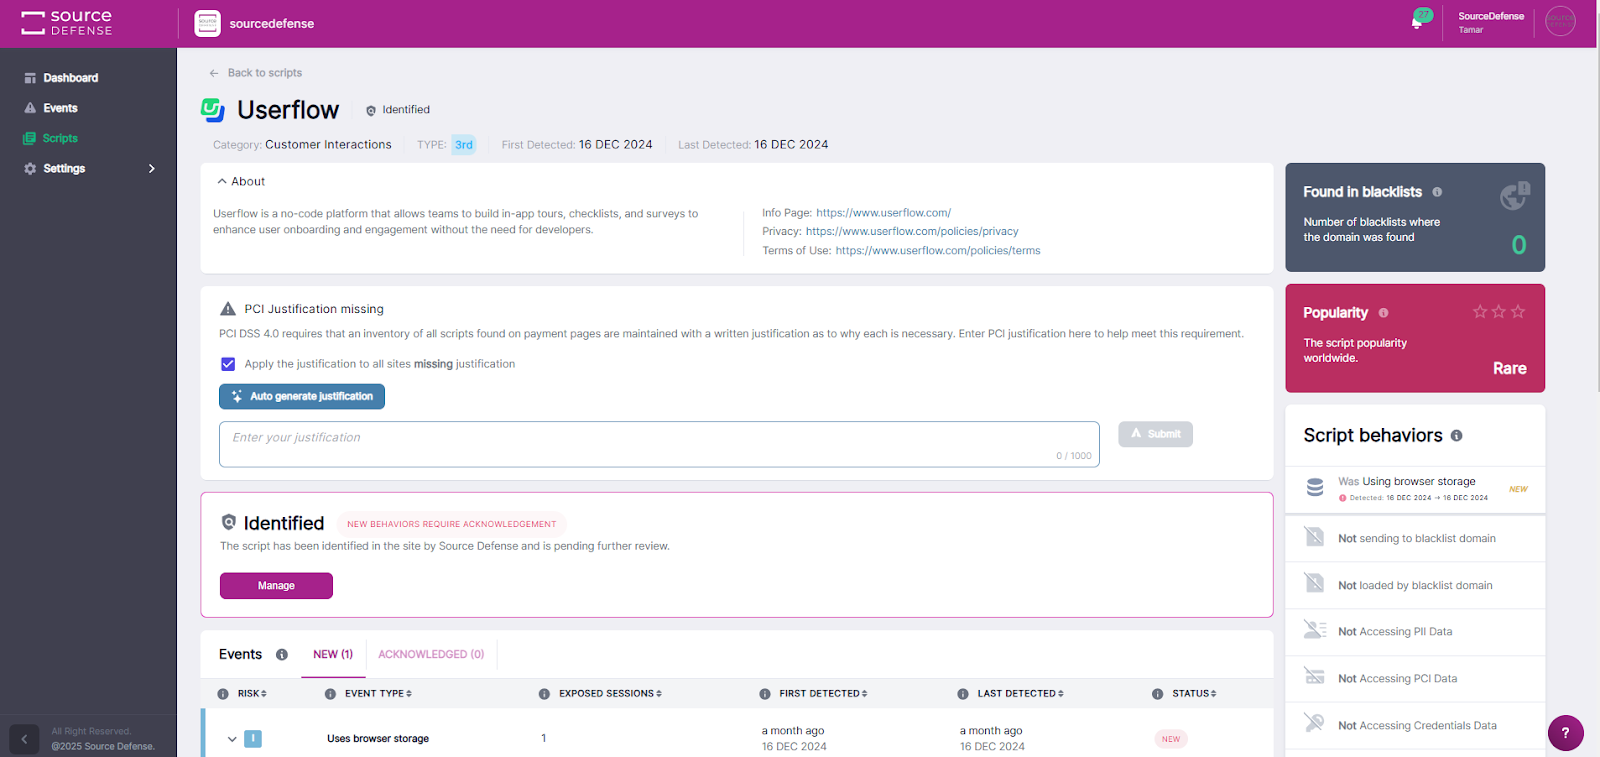This screenshot has height=757, width=1600.
Task: Switch to ACKNOWLEDGED (0) tab
Action: pyautogui.click(x=431, y=654)
